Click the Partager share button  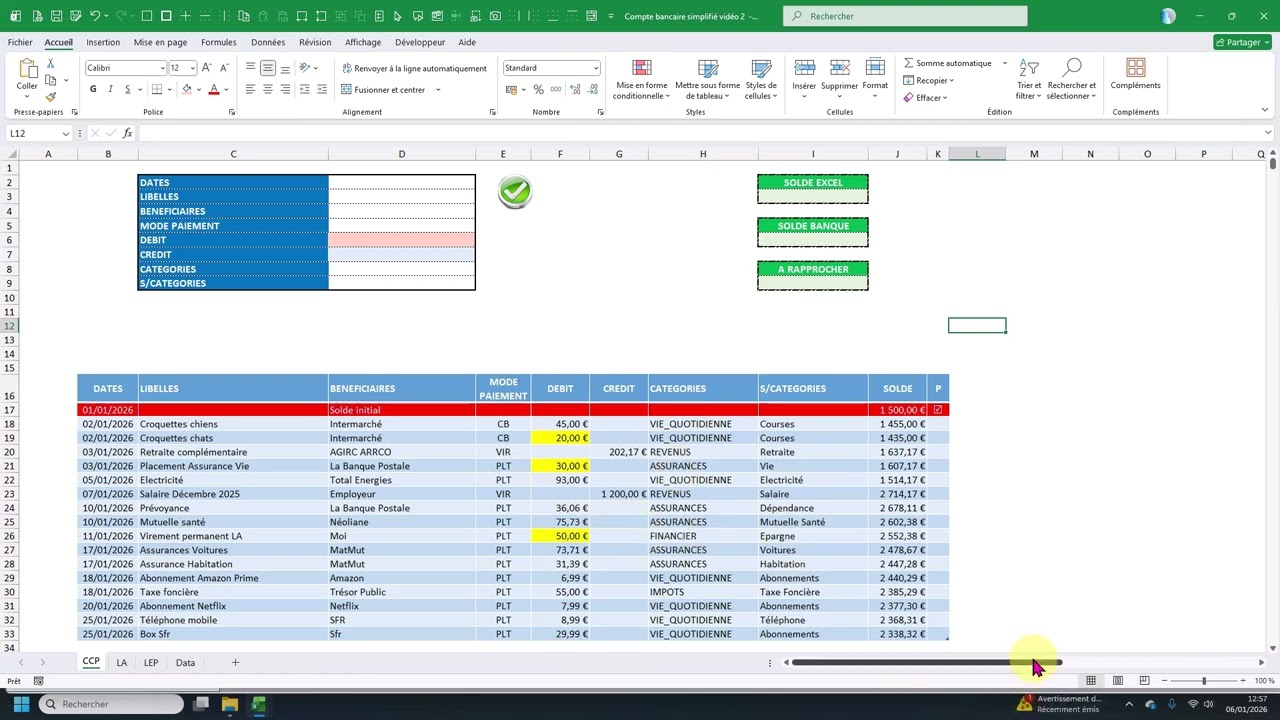[x=1242, y=42]
